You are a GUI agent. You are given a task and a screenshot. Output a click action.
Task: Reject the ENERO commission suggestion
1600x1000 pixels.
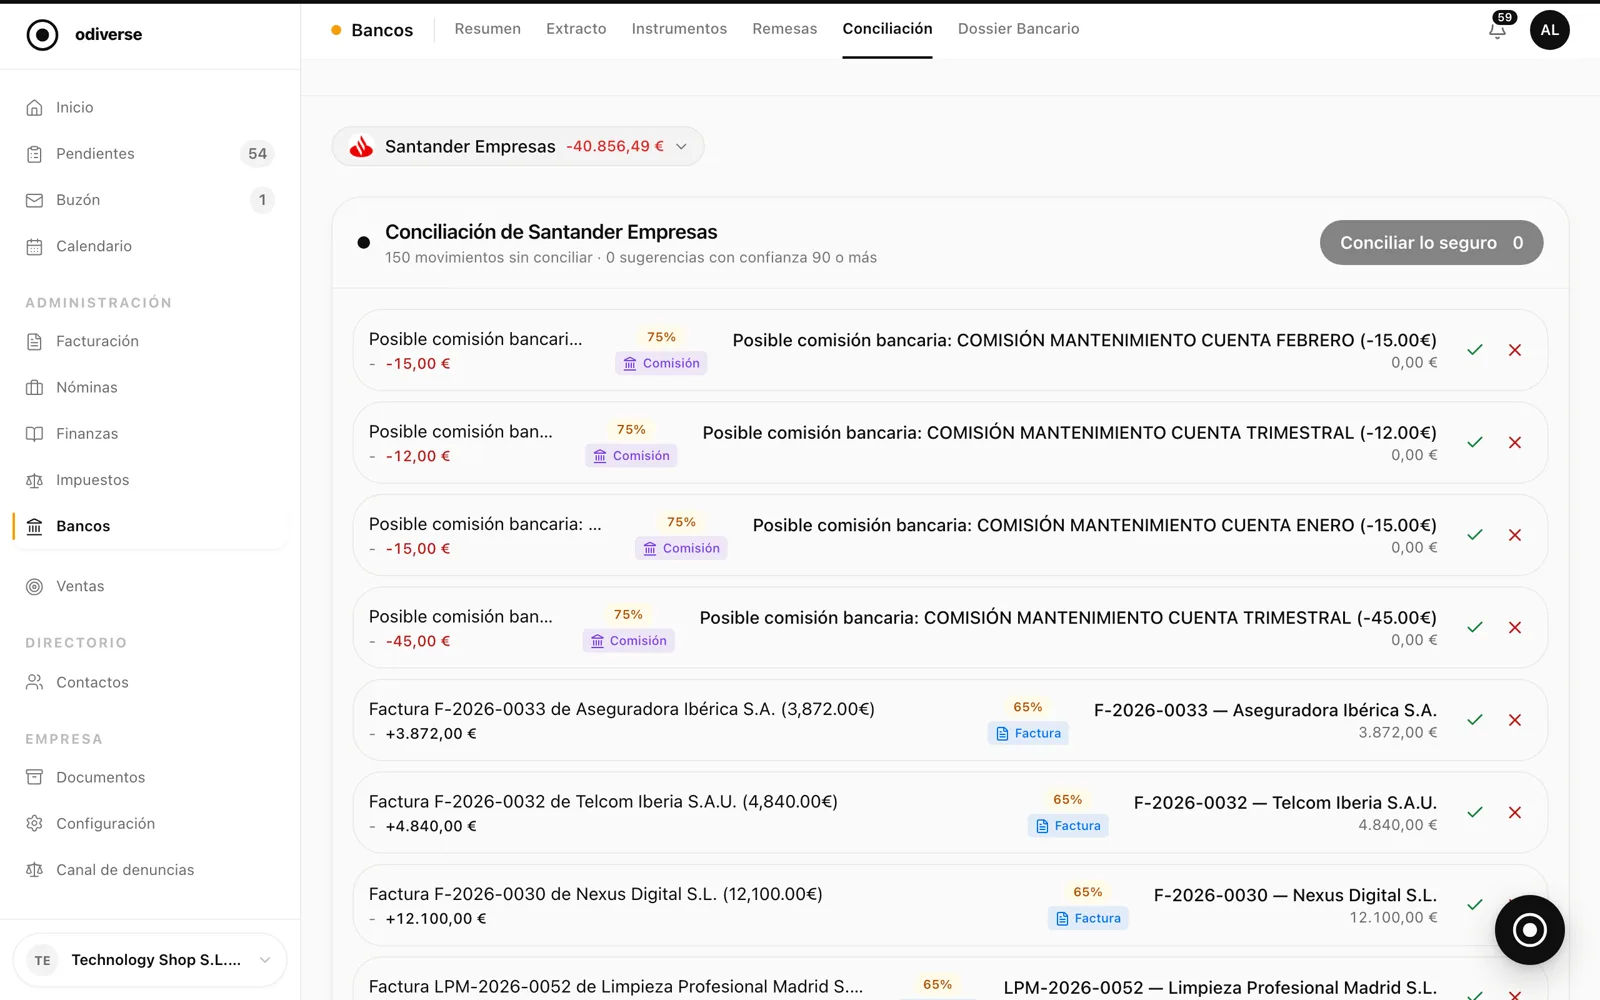coord(1515,535)
